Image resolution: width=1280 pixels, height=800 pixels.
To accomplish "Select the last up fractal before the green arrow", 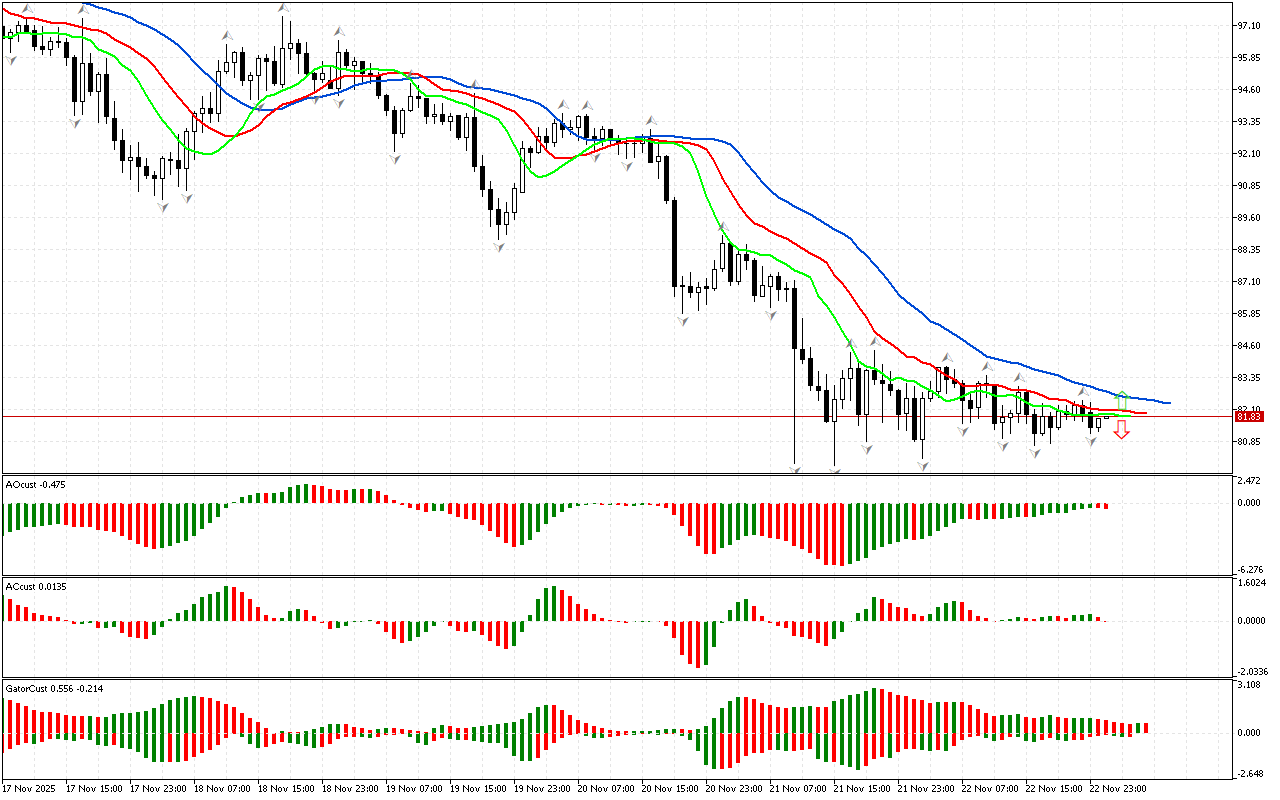I will (x=1083, y=391).
